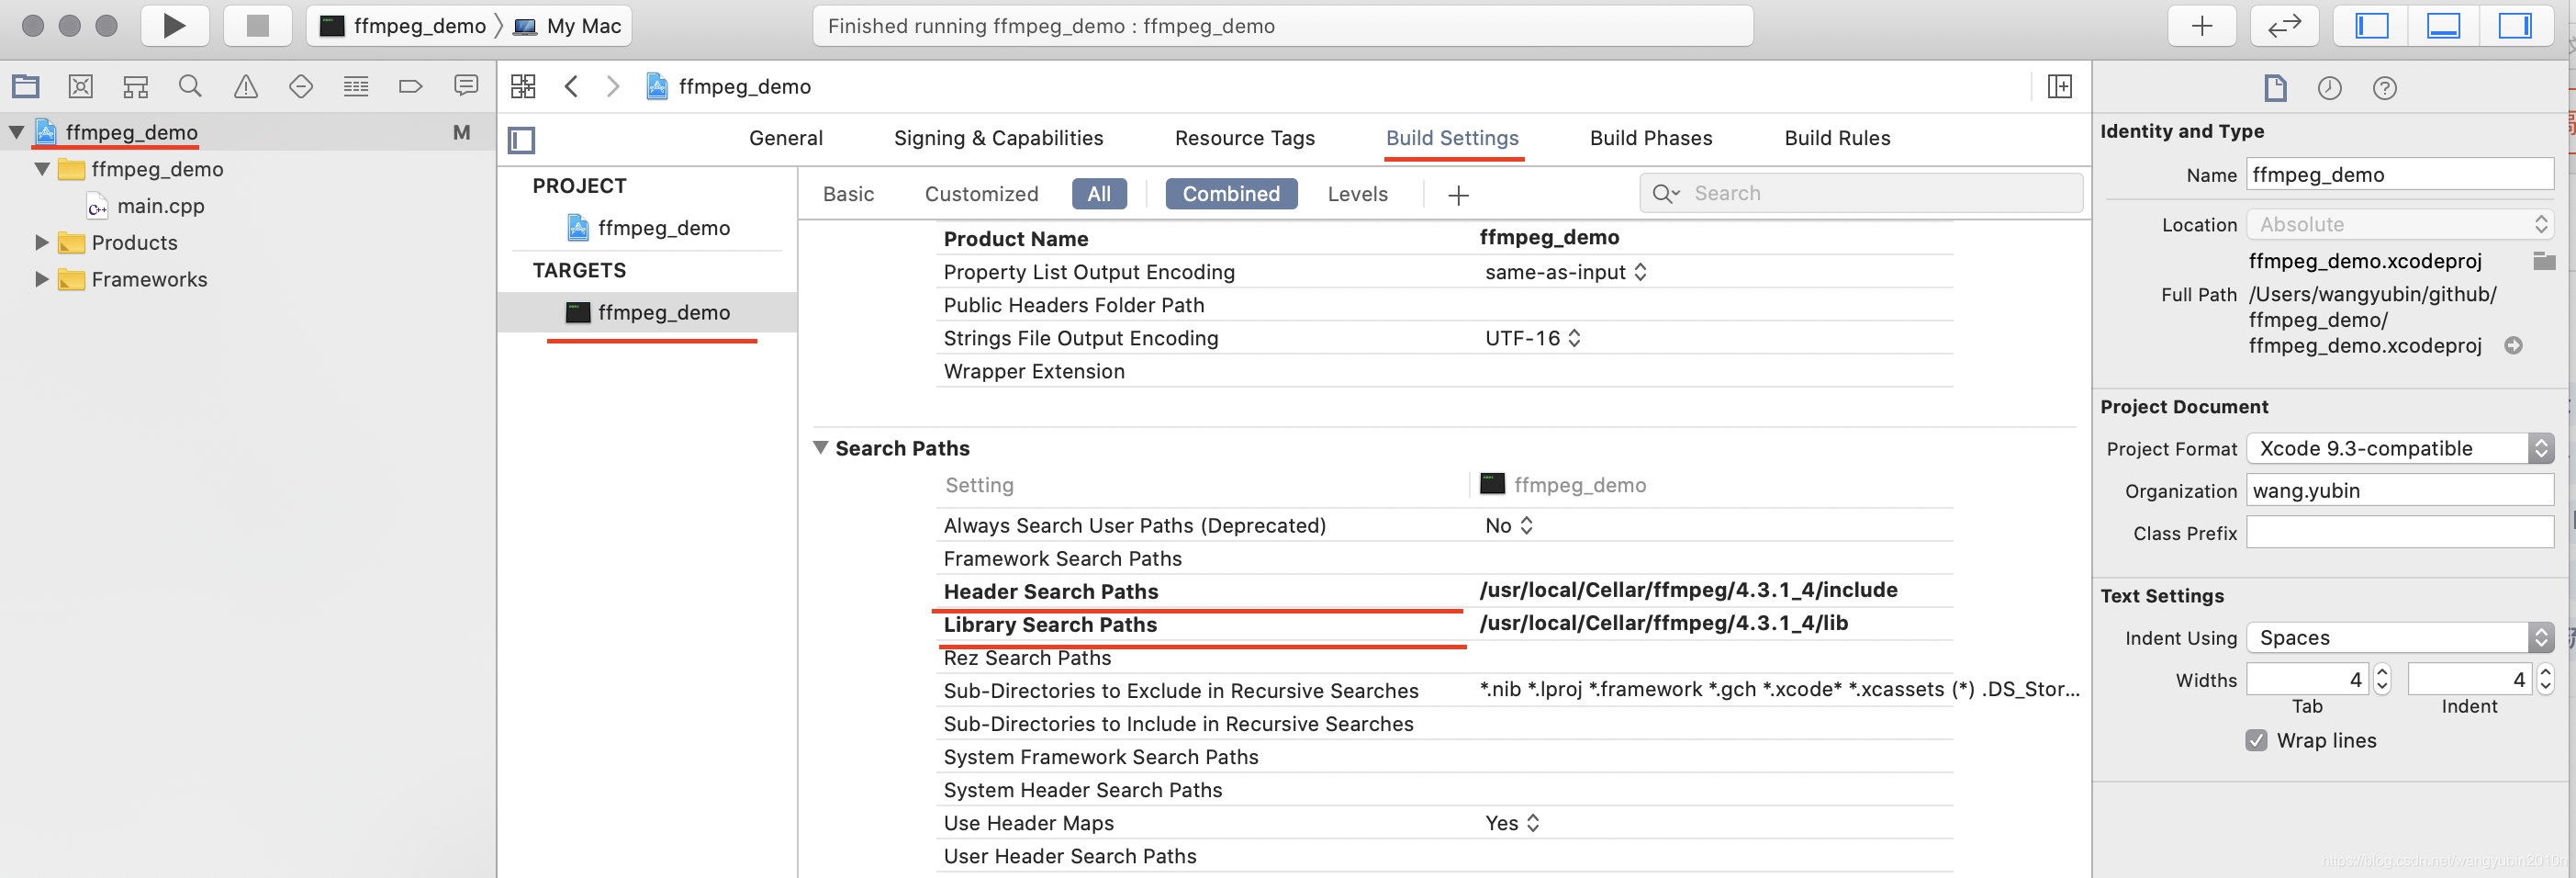Open the Breakpoint navigator
The width and height of the screenshot is (2576, 878).
410,87
